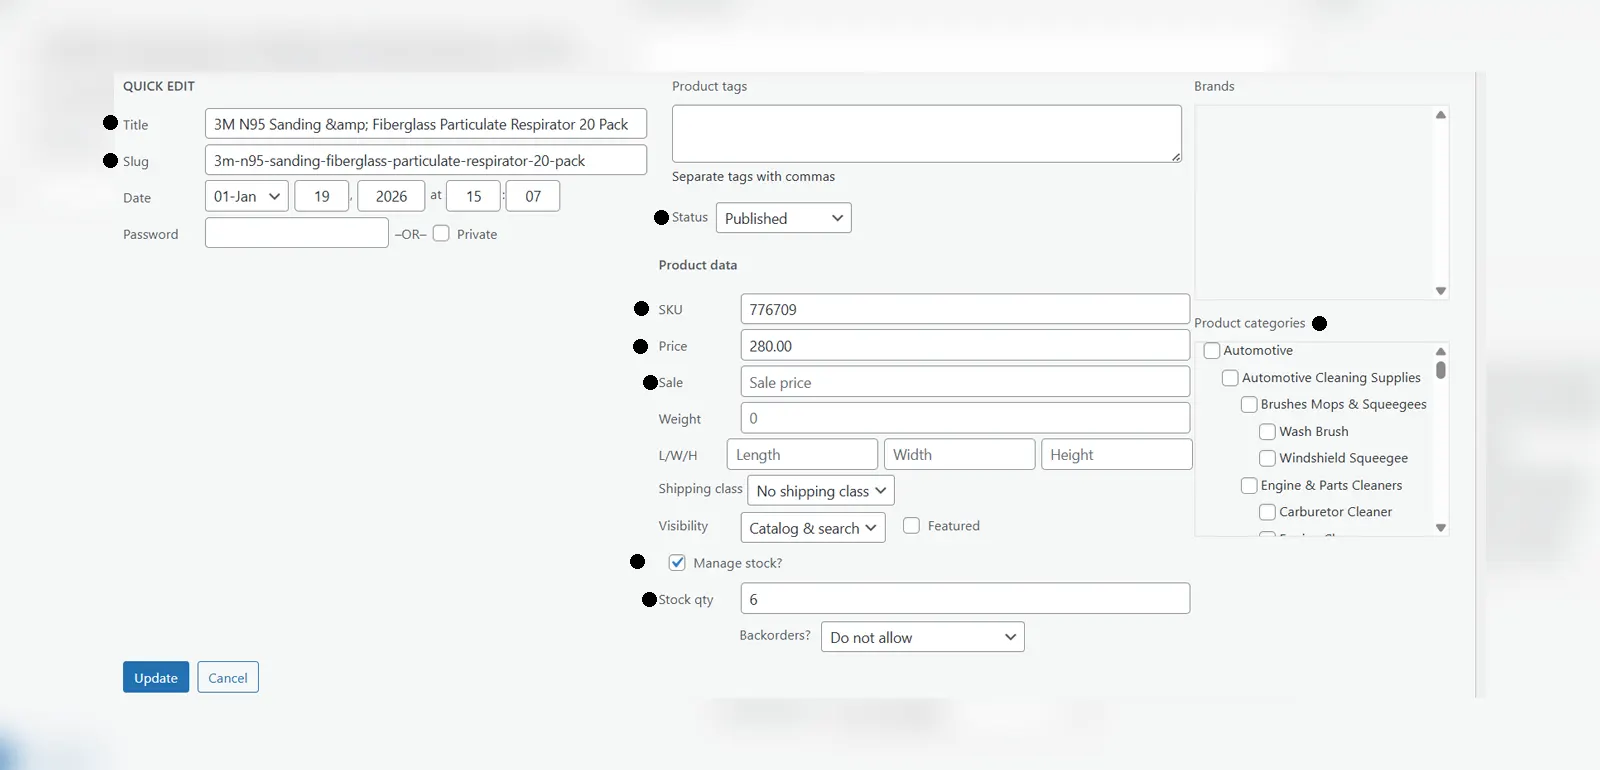Focus the SKU field containing 776709
This screenshot has height=770, width=1600.
point(964,309)
